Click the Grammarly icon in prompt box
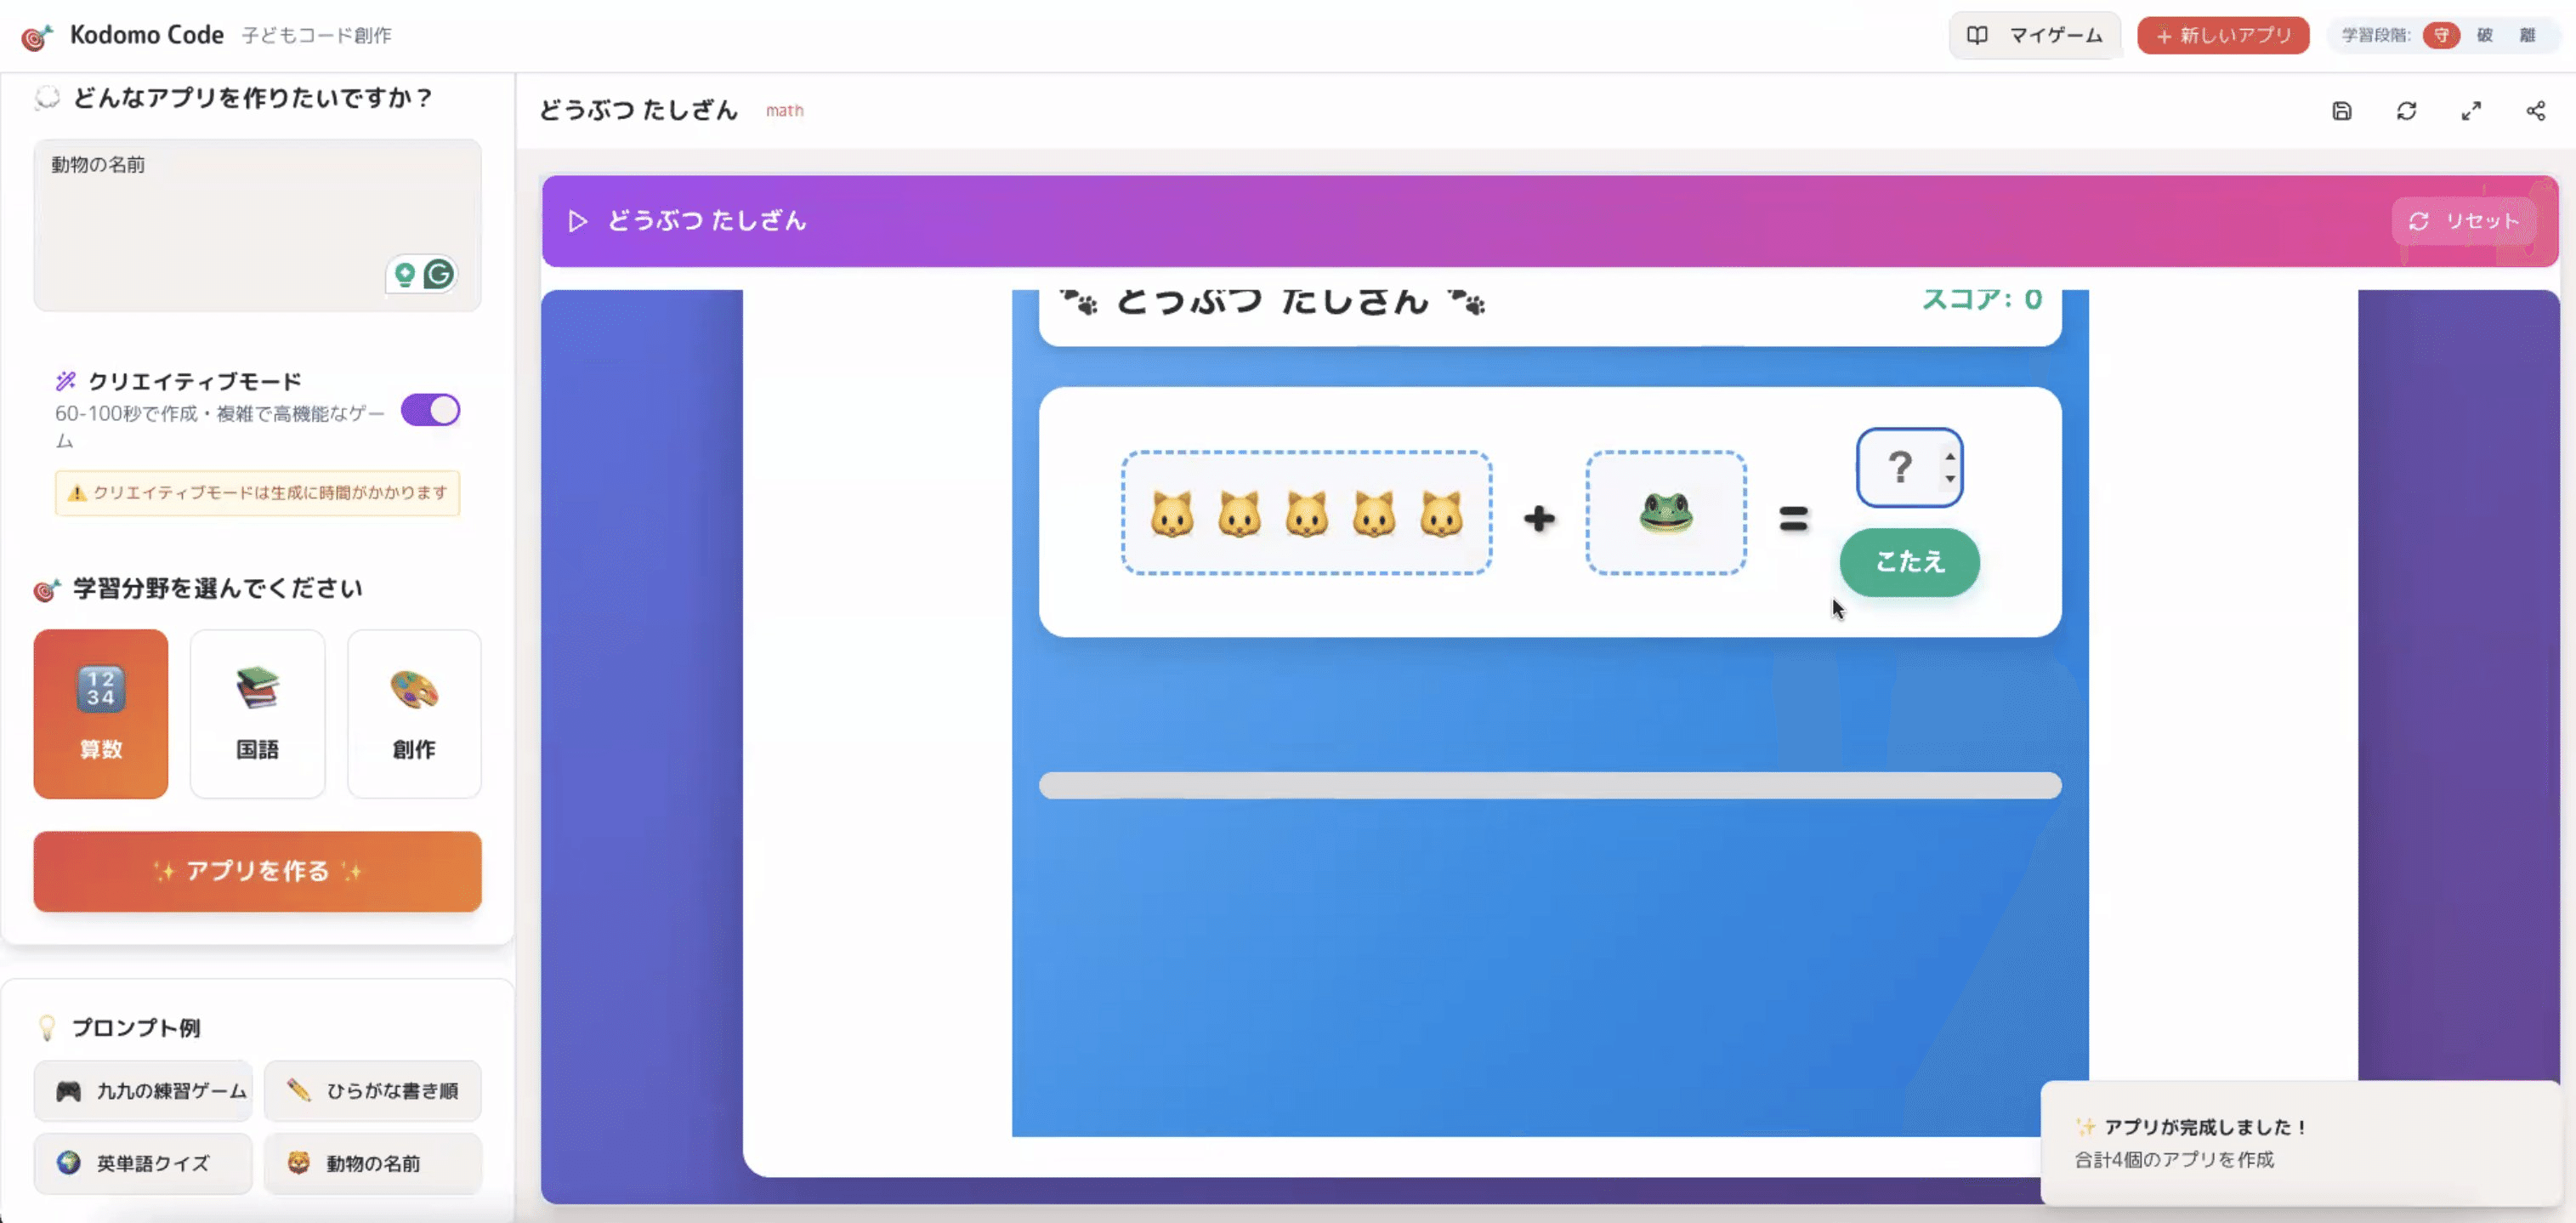Screen dimensions: 2576x1223 [x=439, y=274]
